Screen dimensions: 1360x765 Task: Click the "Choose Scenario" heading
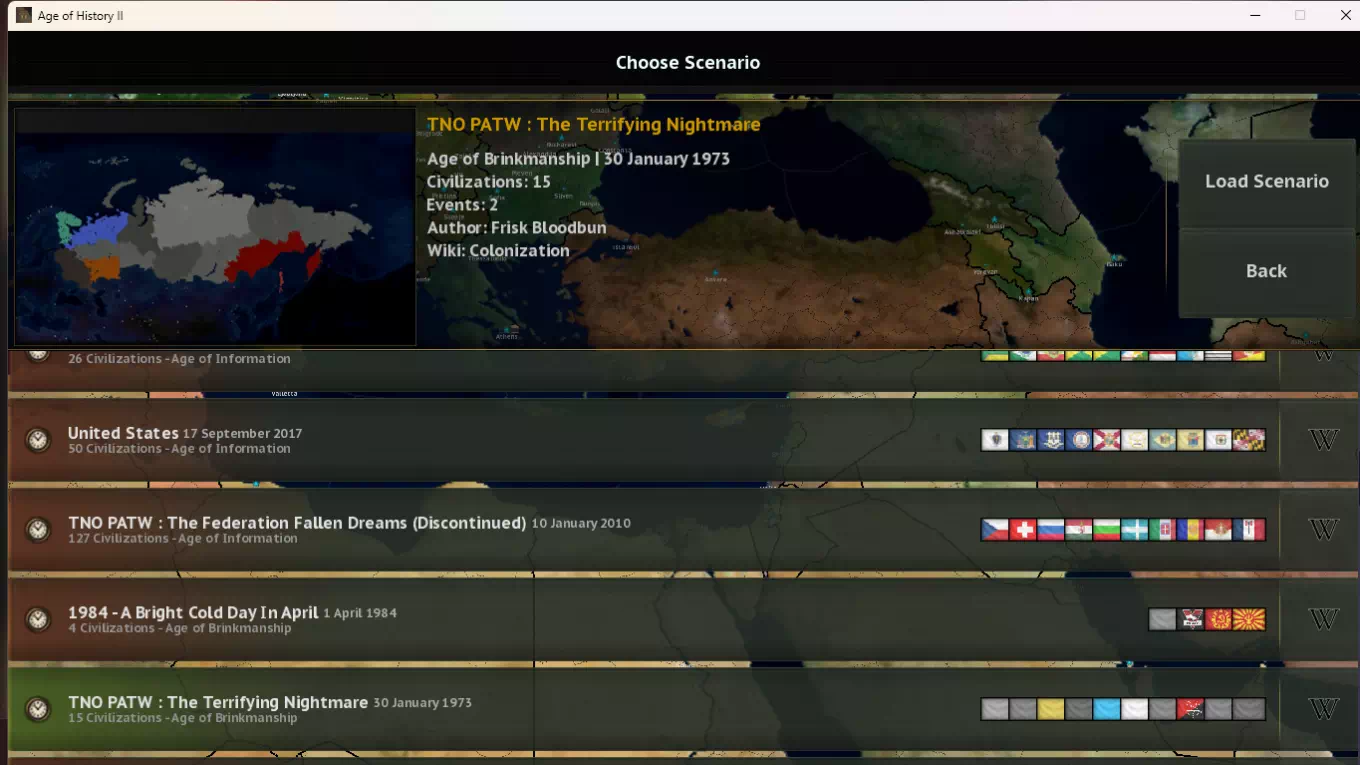[x=688, y=62]
